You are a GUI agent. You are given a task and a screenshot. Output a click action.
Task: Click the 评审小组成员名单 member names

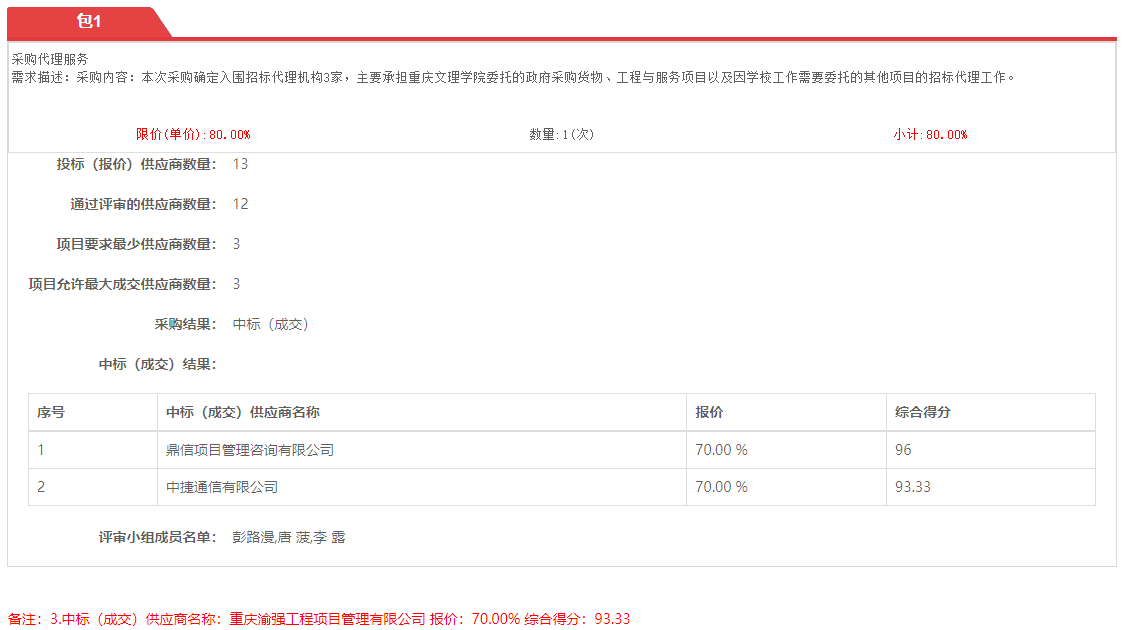coord(289,537)
